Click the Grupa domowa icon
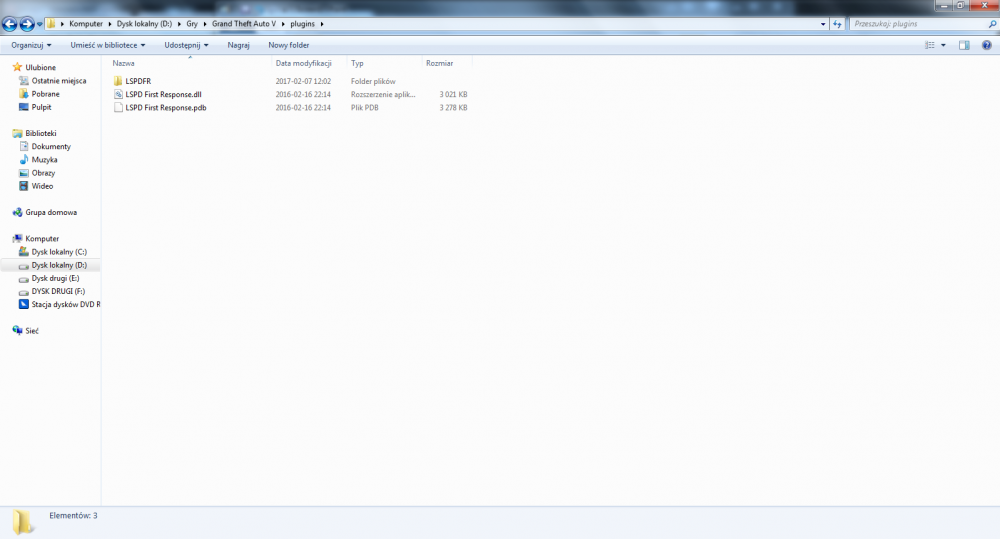Viewport: 1000px width, 539px height. click(17, 212)
